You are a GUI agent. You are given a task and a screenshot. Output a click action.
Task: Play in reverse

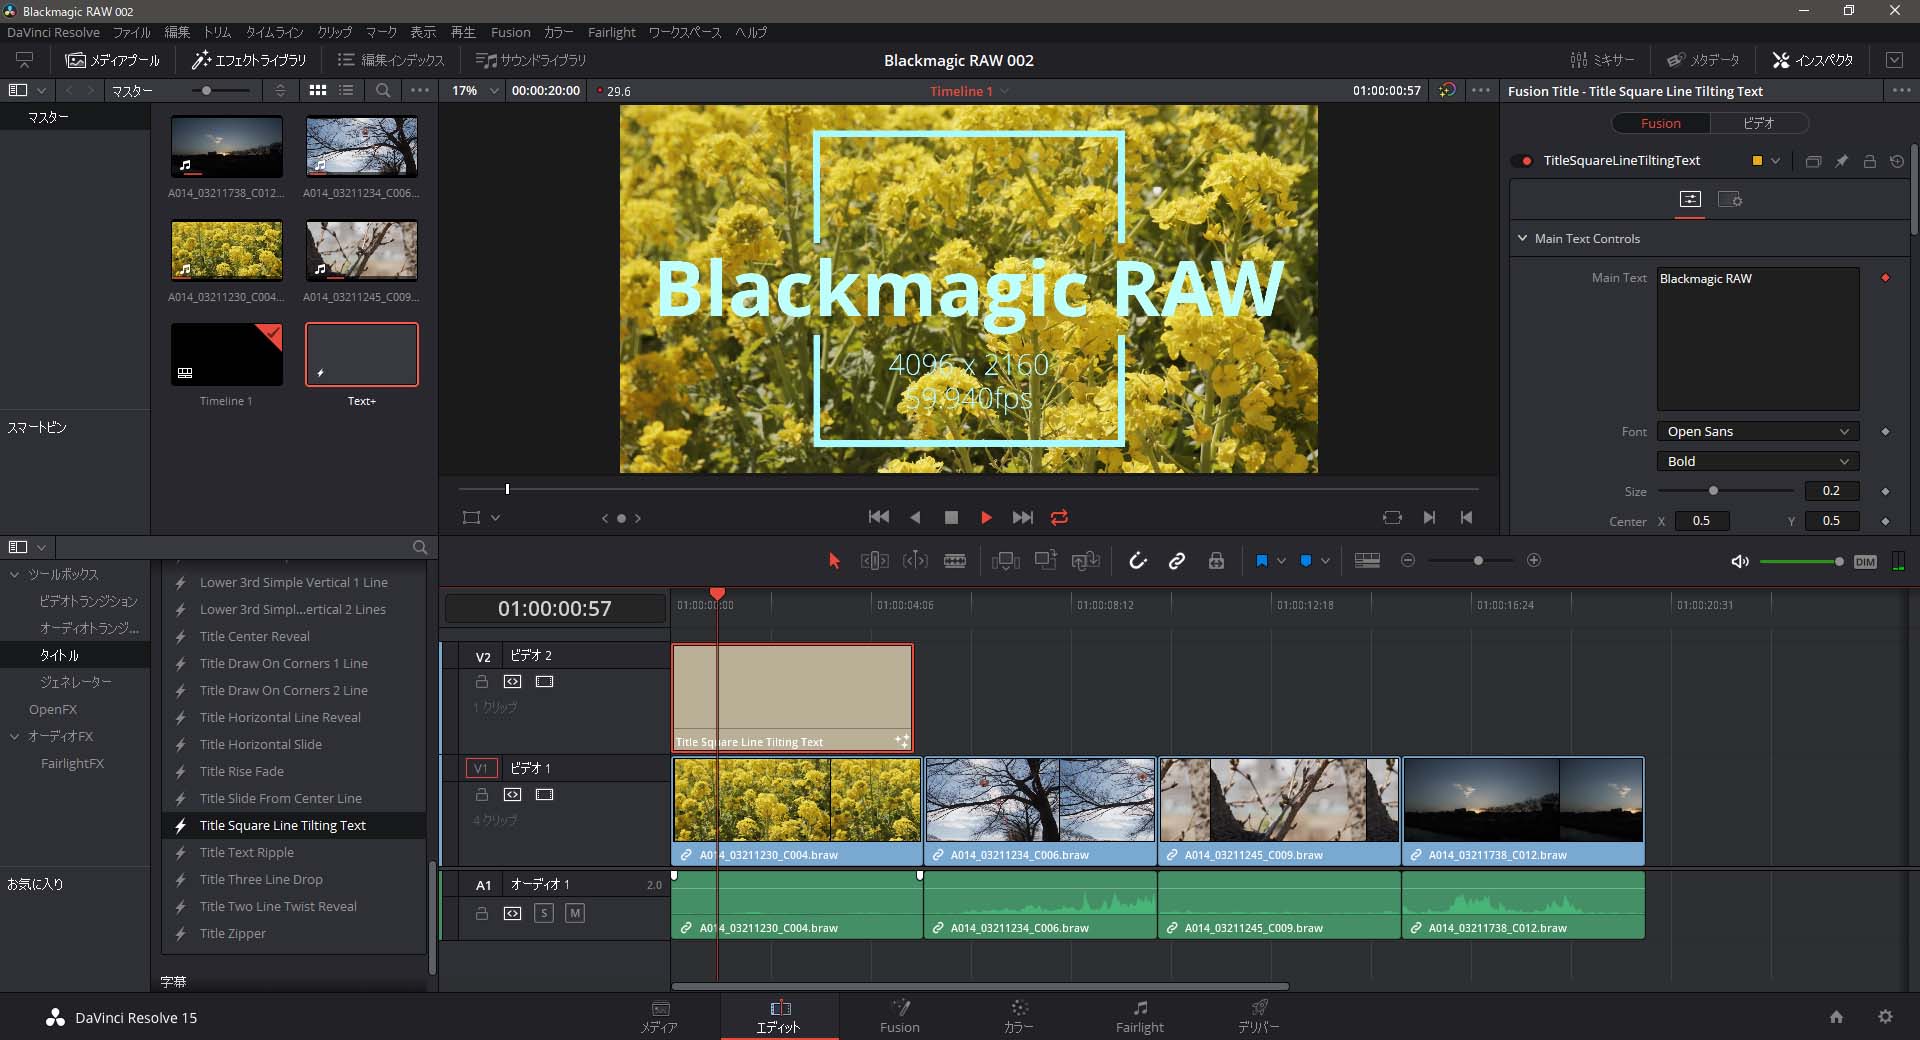click(915, 517)
